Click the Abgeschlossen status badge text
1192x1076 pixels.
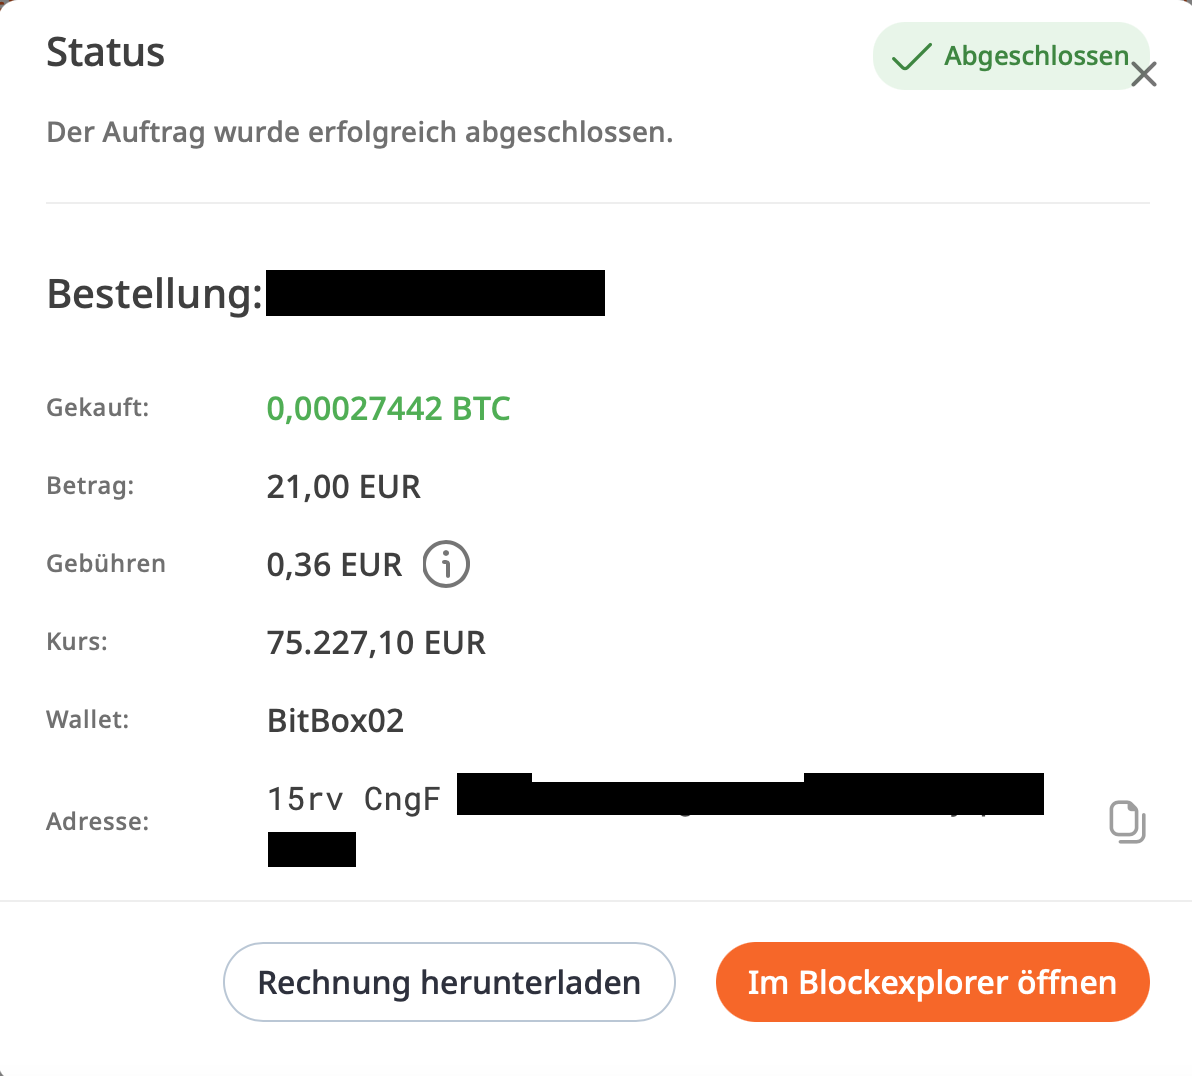tap(1036, 56)
